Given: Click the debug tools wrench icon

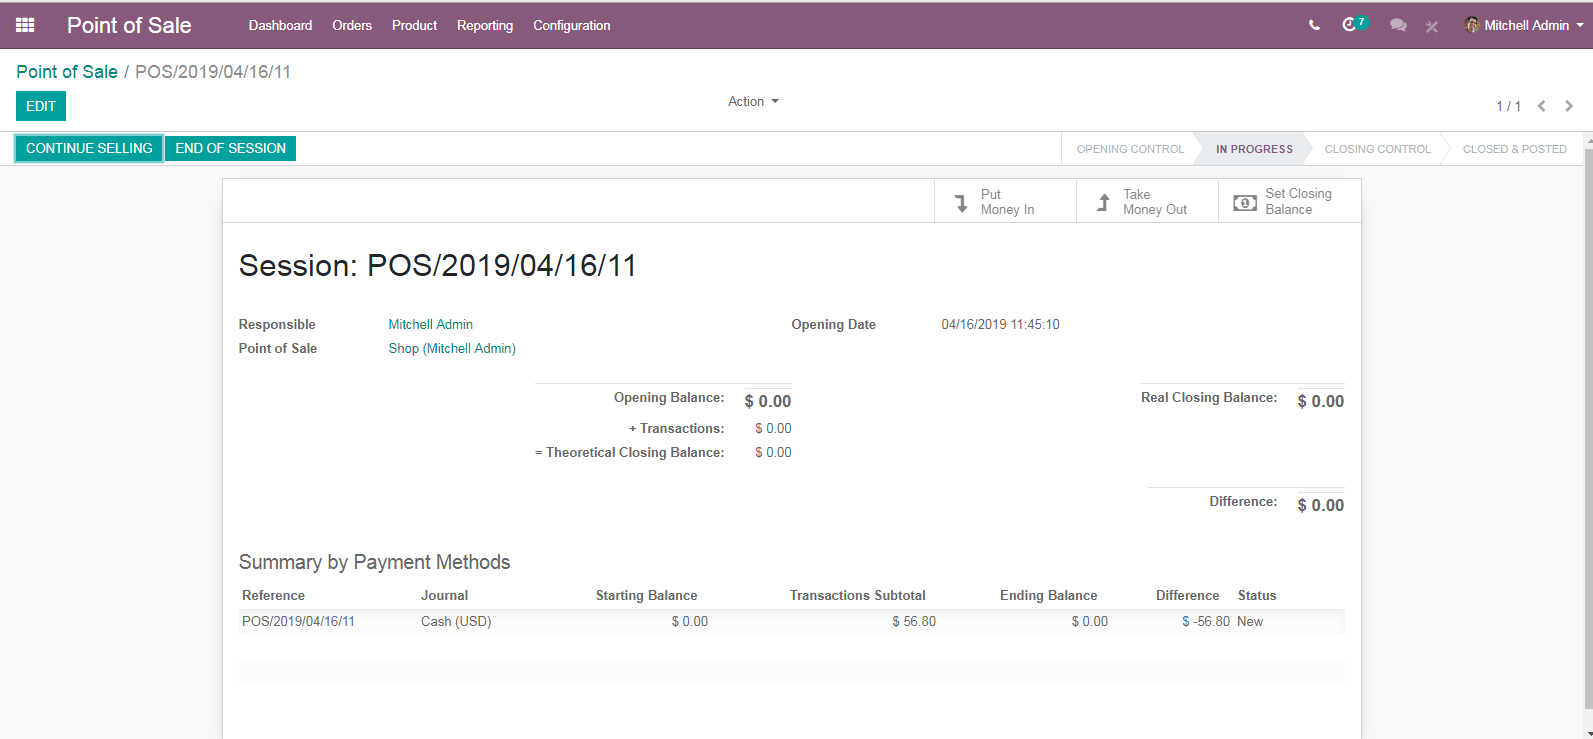Looking at the screenshot, I should 1432,26.
